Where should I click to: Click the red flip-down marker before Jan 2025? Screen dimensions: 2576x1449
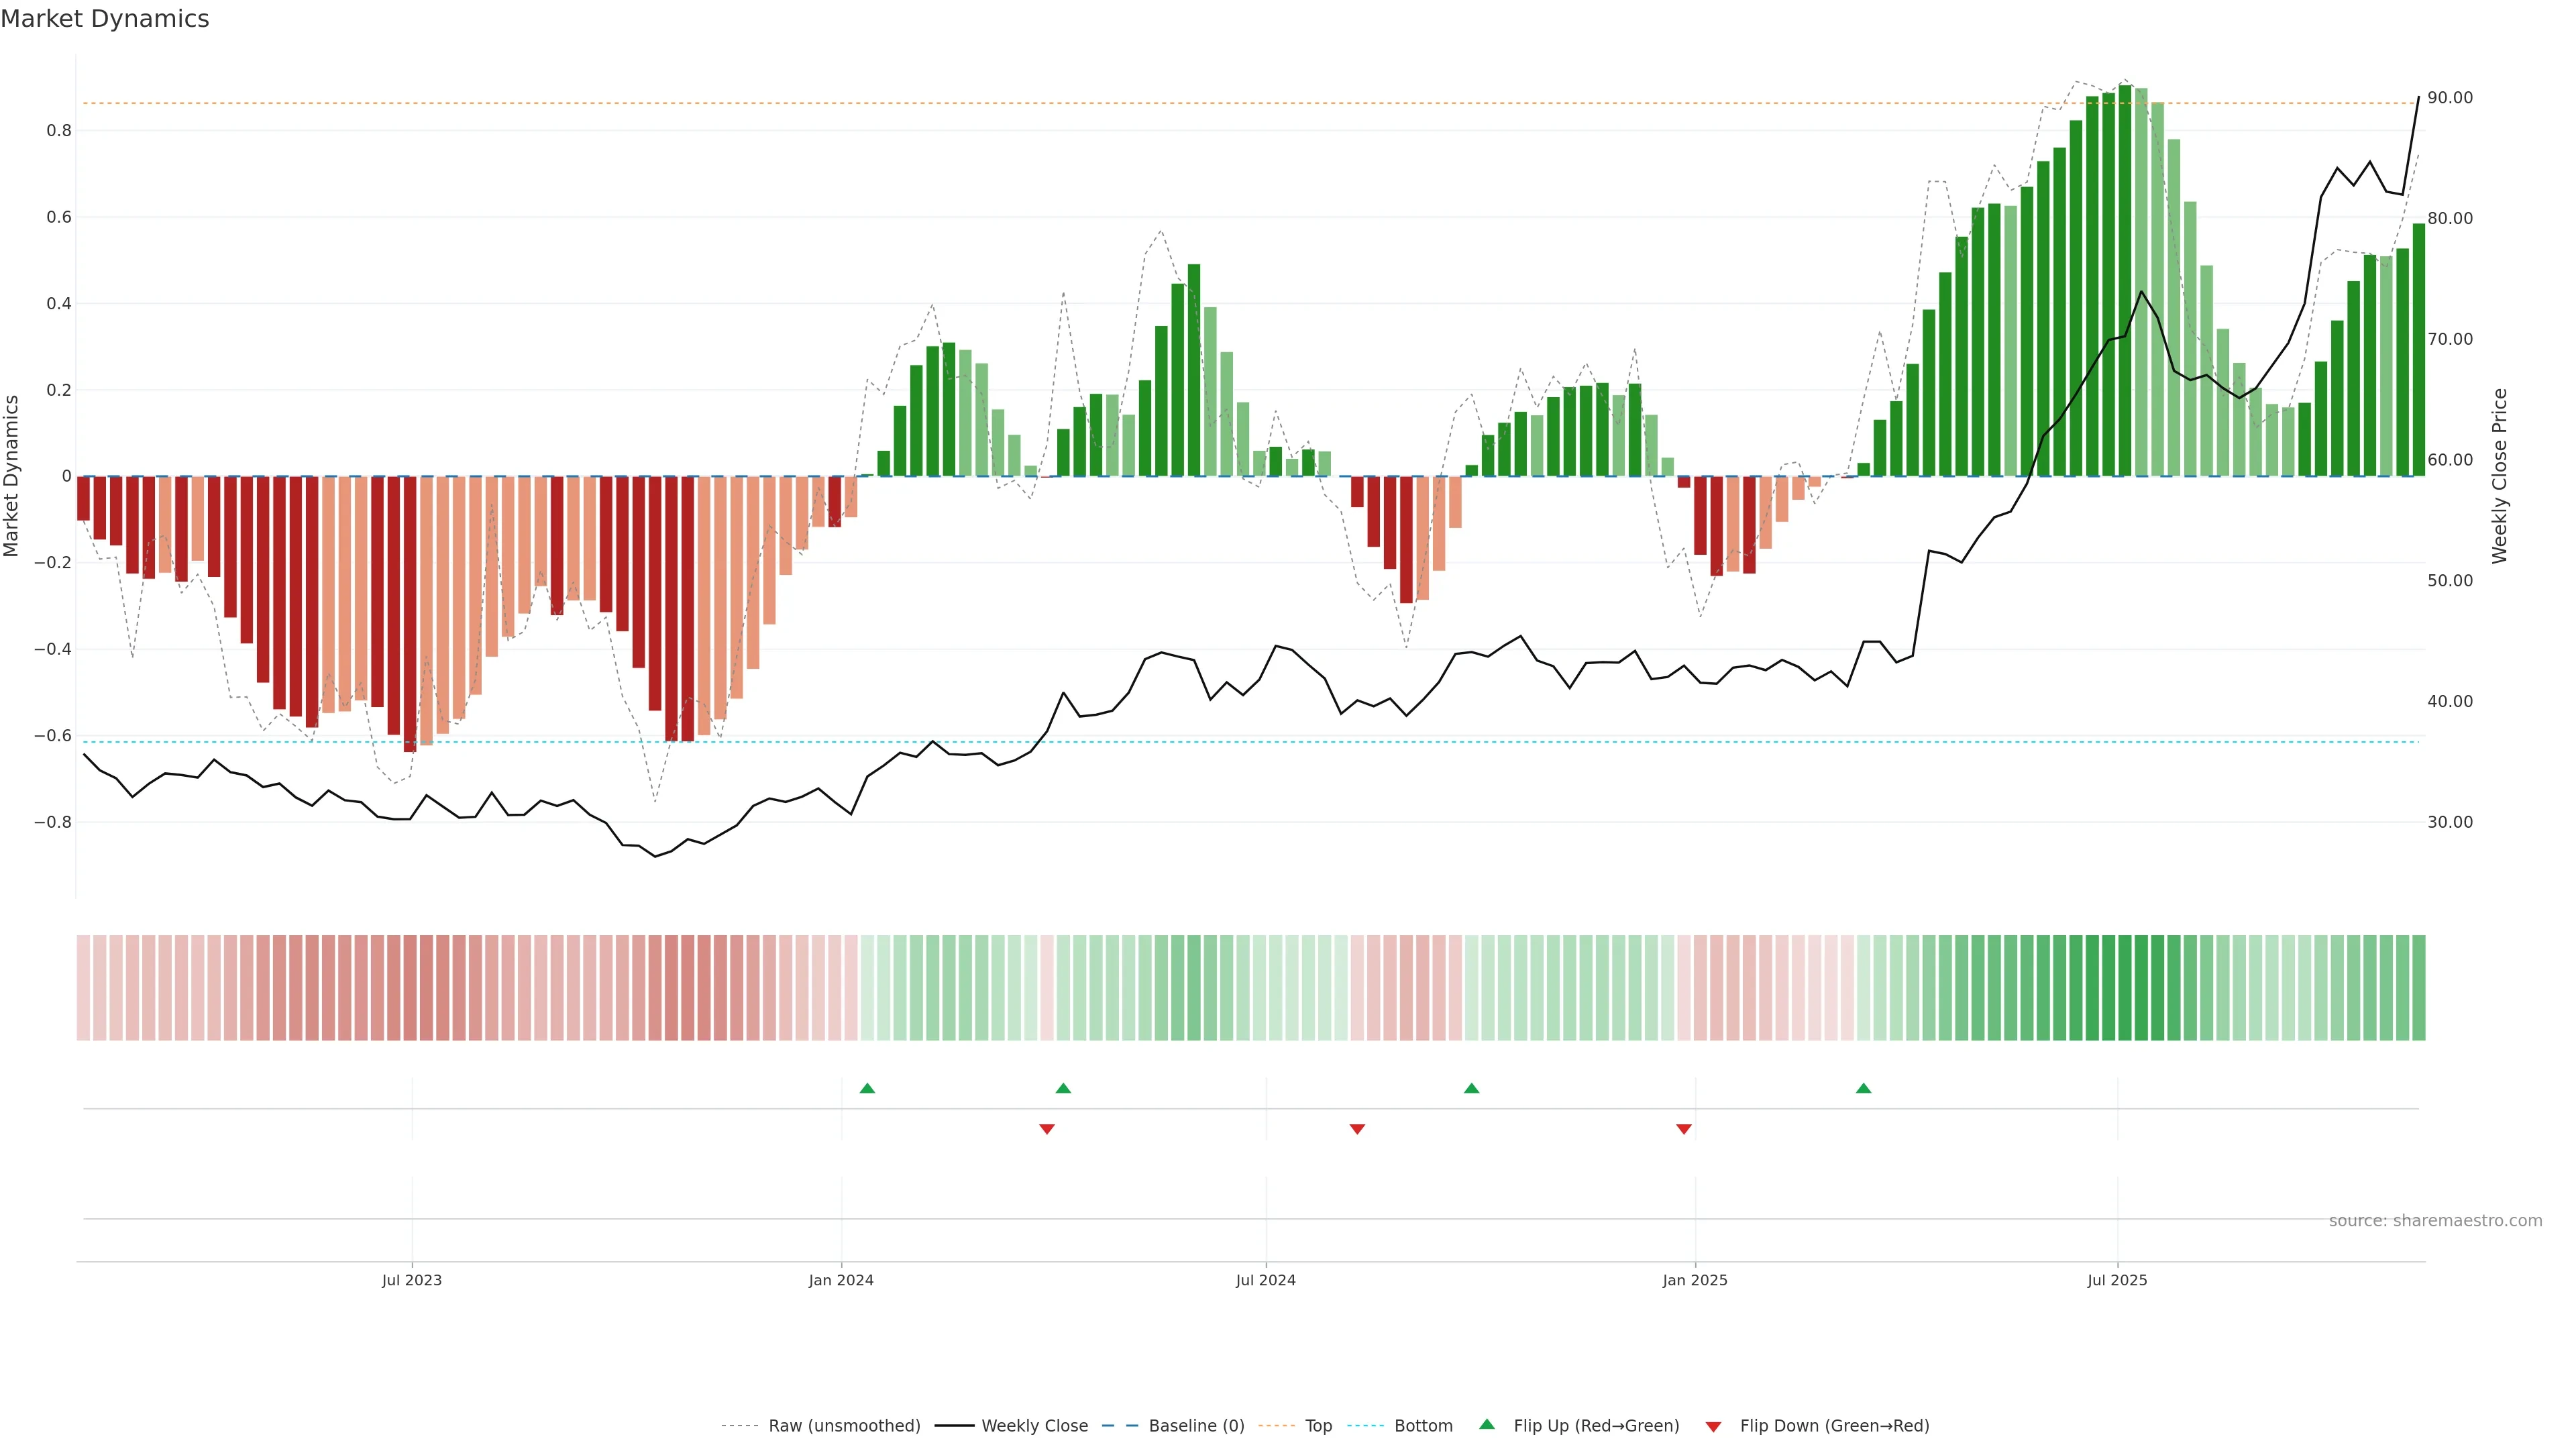(1684, 1129)
